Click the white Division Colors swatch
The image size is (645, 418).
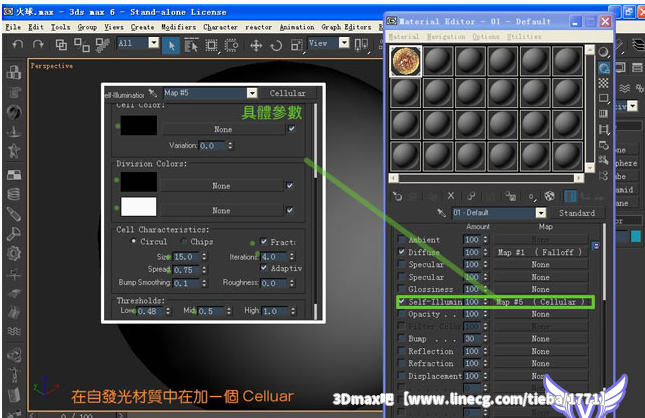[x=139, y=207]
